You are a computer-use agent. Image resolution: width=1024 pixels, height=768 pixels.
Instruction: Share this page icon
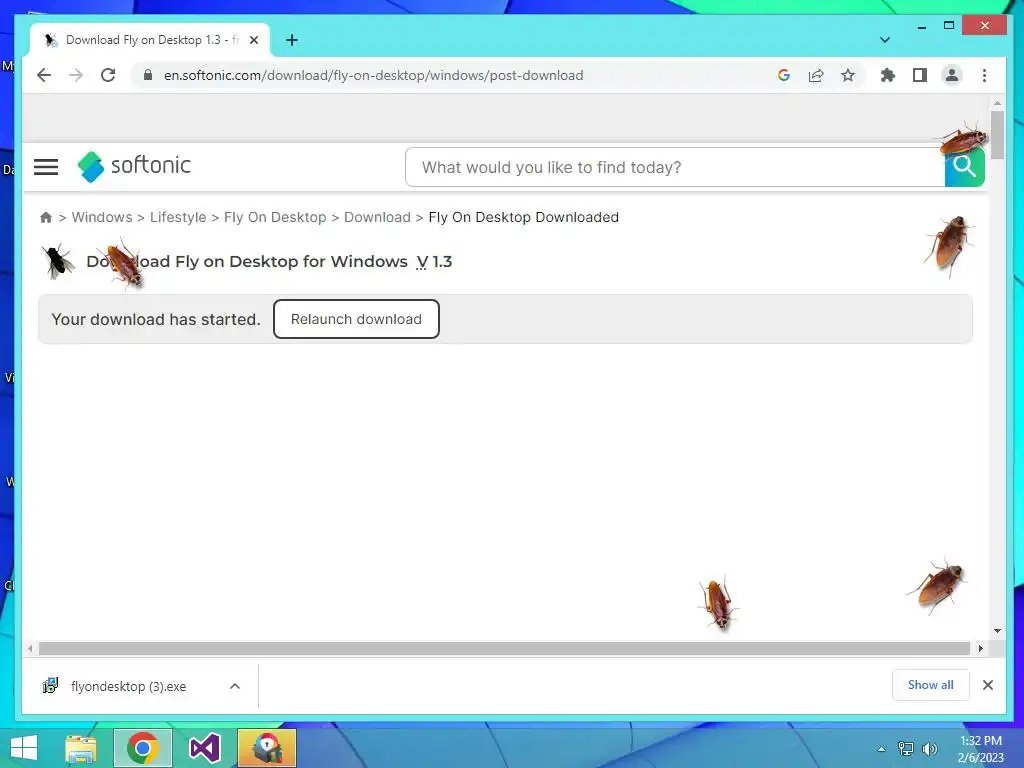pyautogui.click(x=816, y=75)
